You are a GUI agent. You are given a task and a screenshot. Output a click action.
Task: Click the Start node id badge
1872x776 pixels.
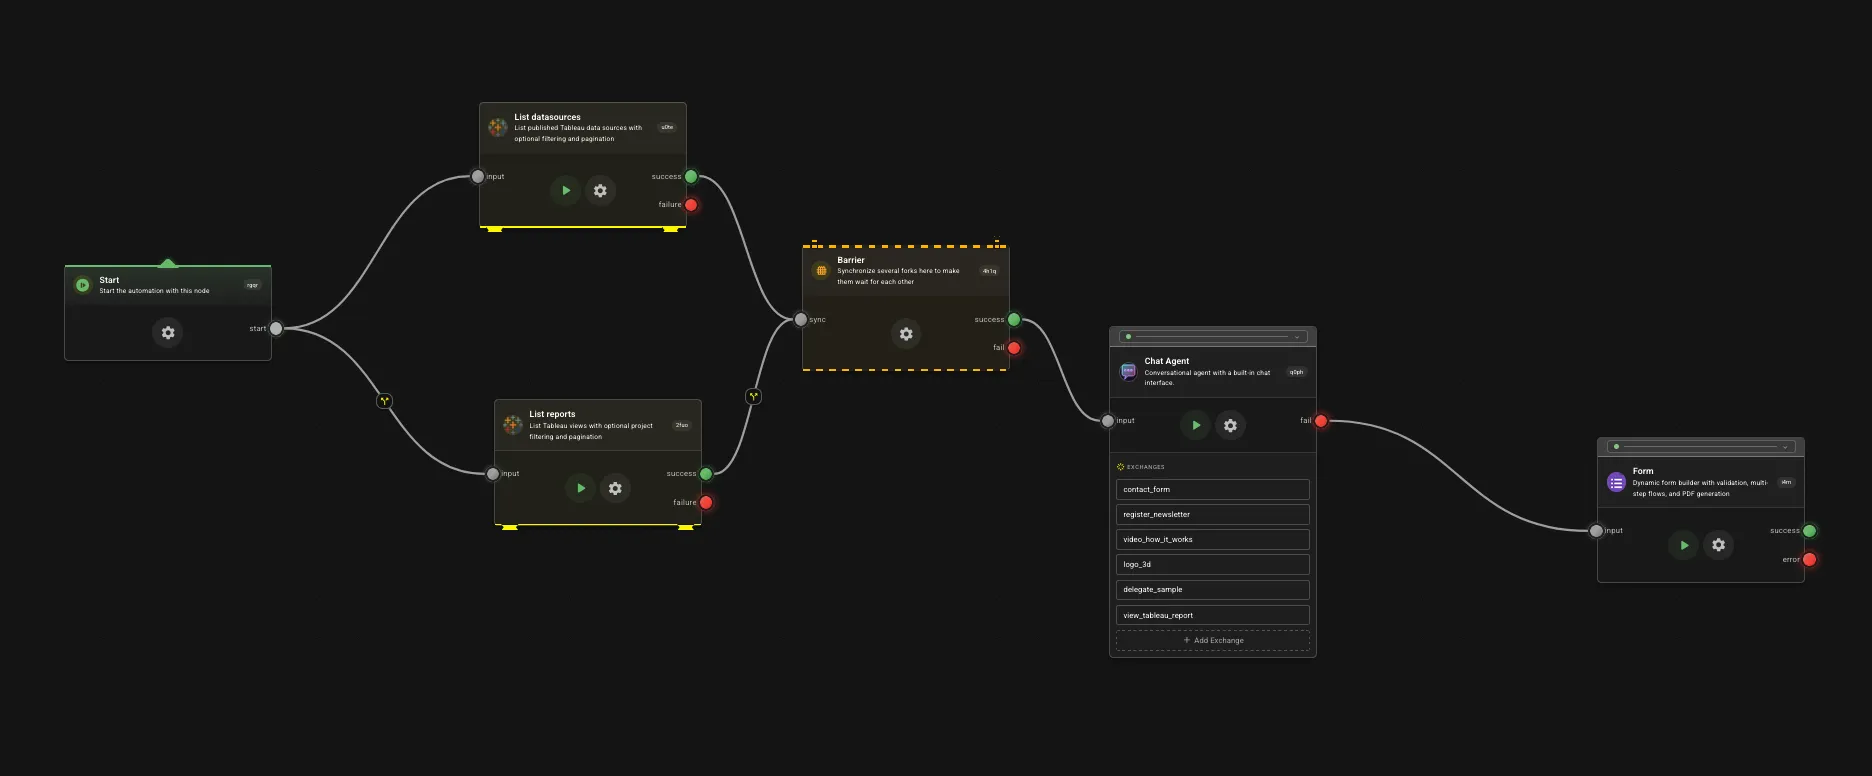tap(252, 285)
